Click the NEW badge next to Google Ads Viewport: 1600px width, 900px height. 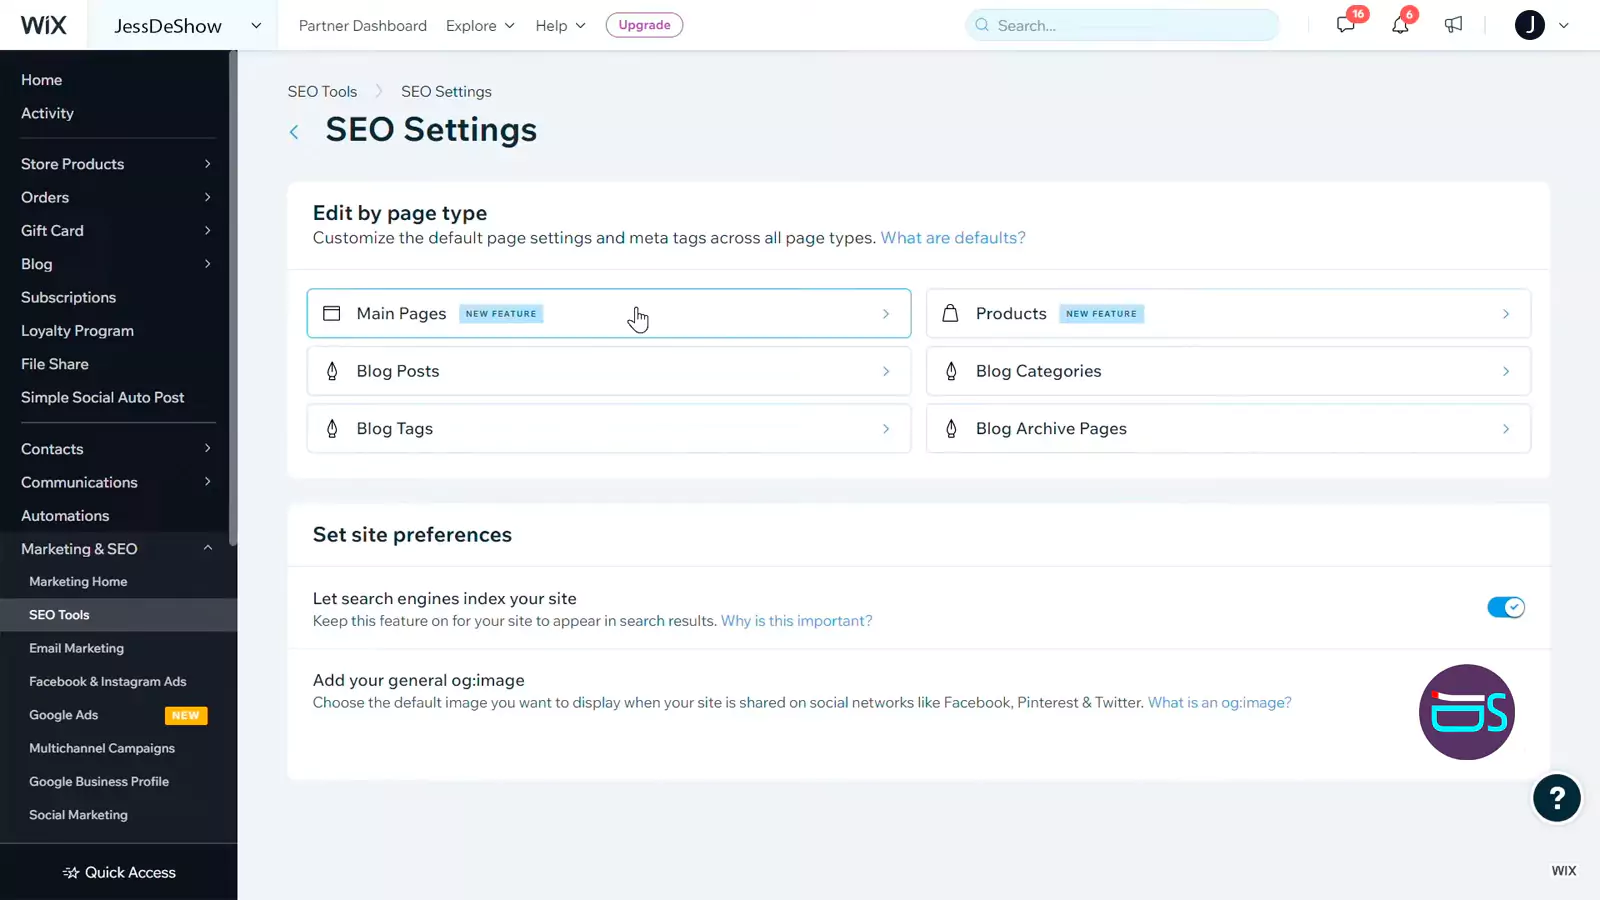186,716
